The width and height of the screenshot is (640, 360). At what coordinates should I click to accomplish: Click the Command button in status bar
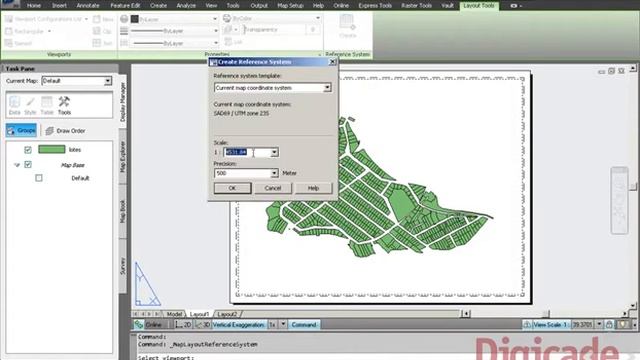304,324
